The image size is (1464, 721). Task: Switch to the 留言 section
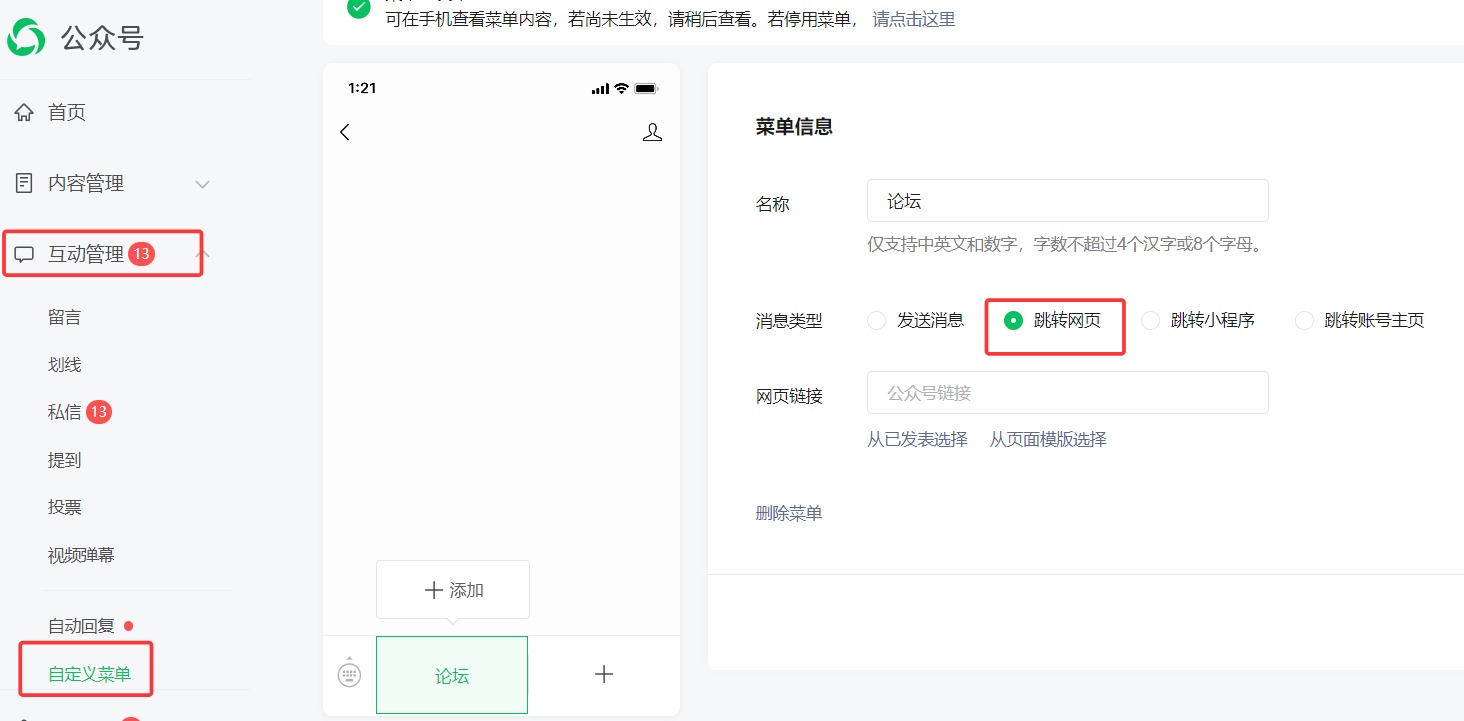[x=65, y=317]
